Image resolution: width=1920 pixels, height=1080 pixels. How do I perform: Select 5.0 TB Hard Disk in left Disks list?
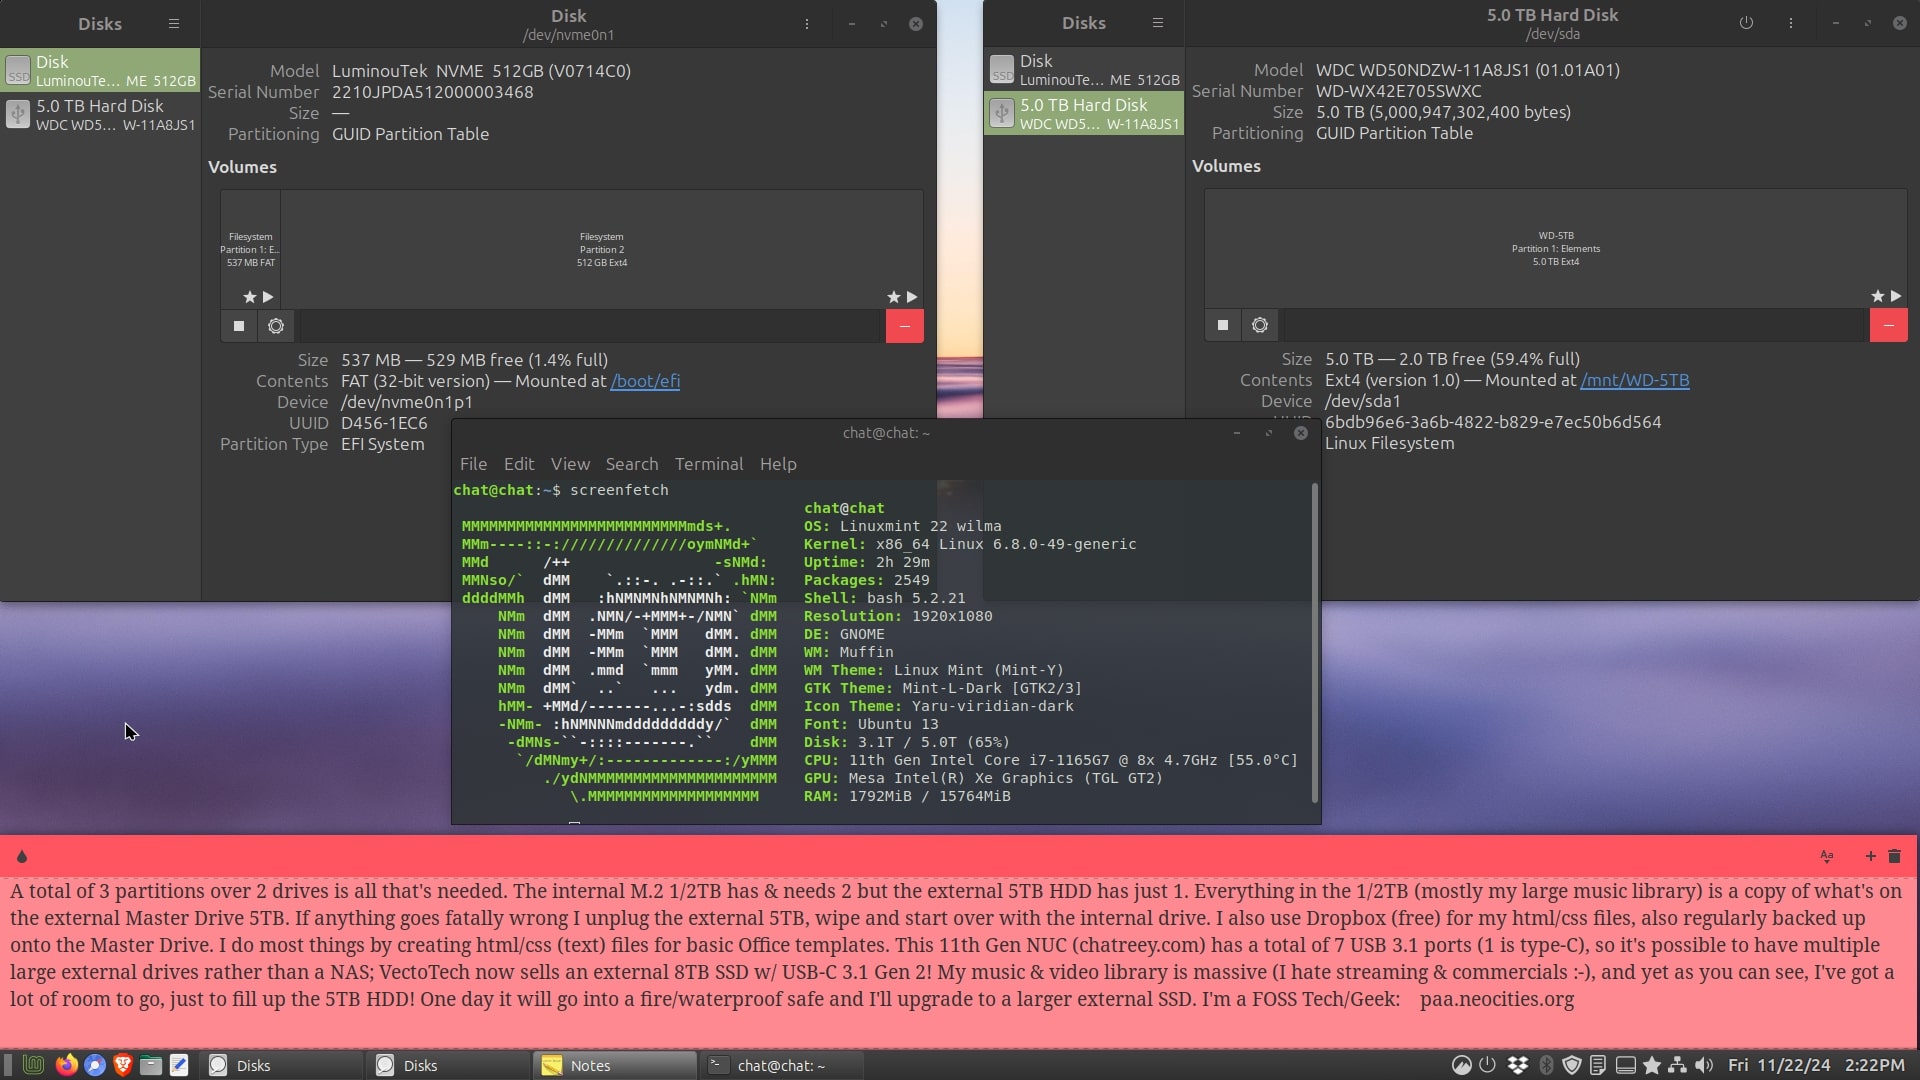(100, 114)
